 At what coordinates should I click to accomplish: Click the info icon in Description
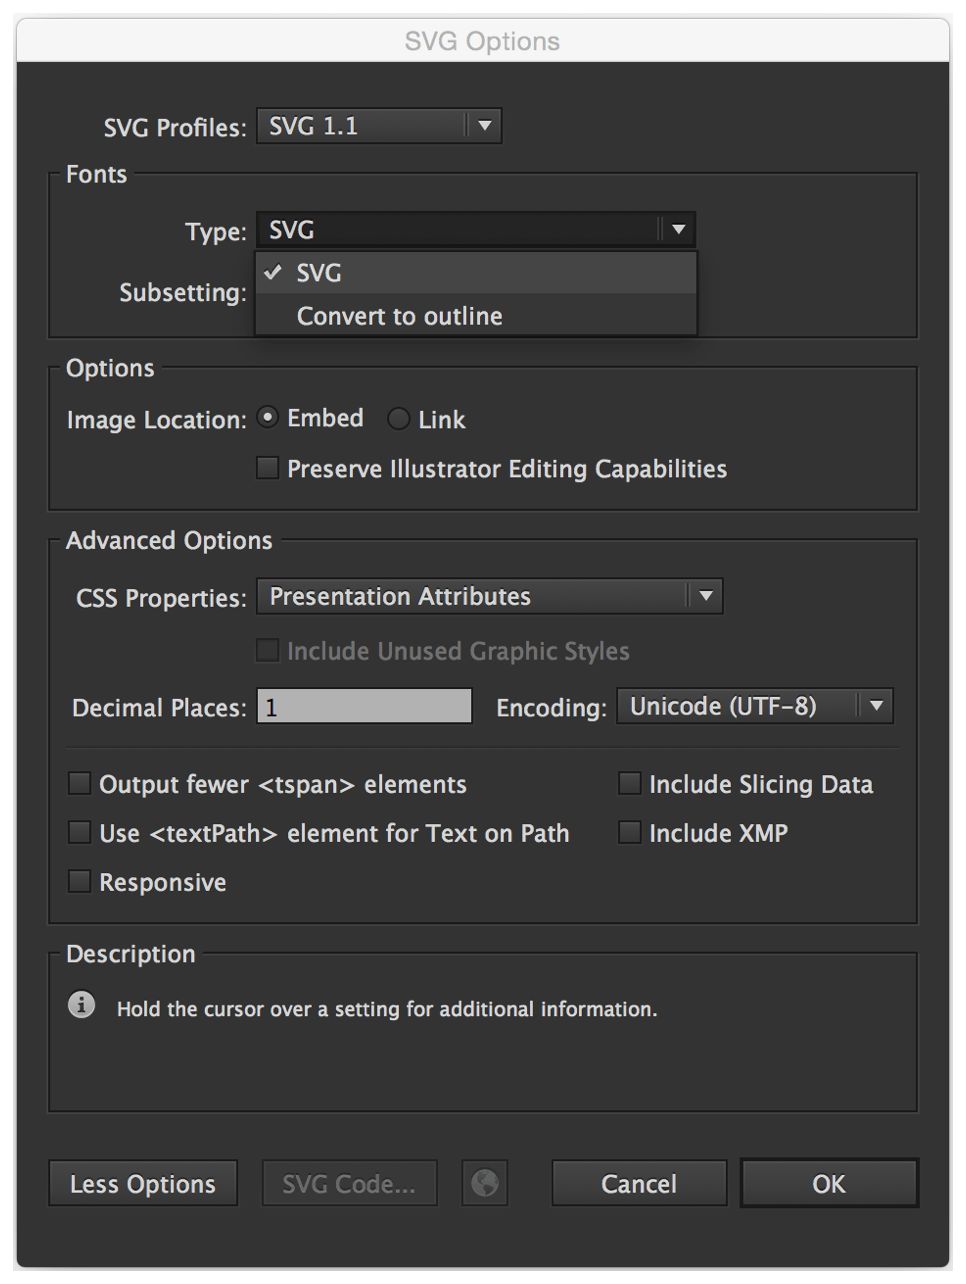point(82,1004)
